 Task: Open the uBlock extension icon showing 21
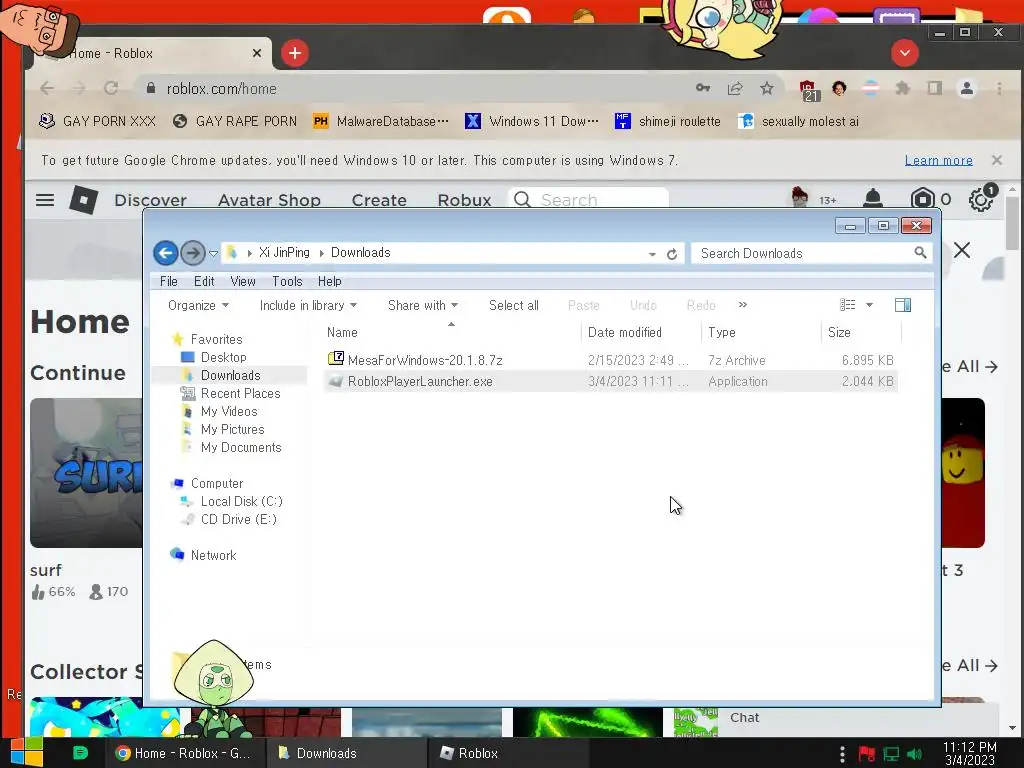pyautogui.click(x=808, y=89)
